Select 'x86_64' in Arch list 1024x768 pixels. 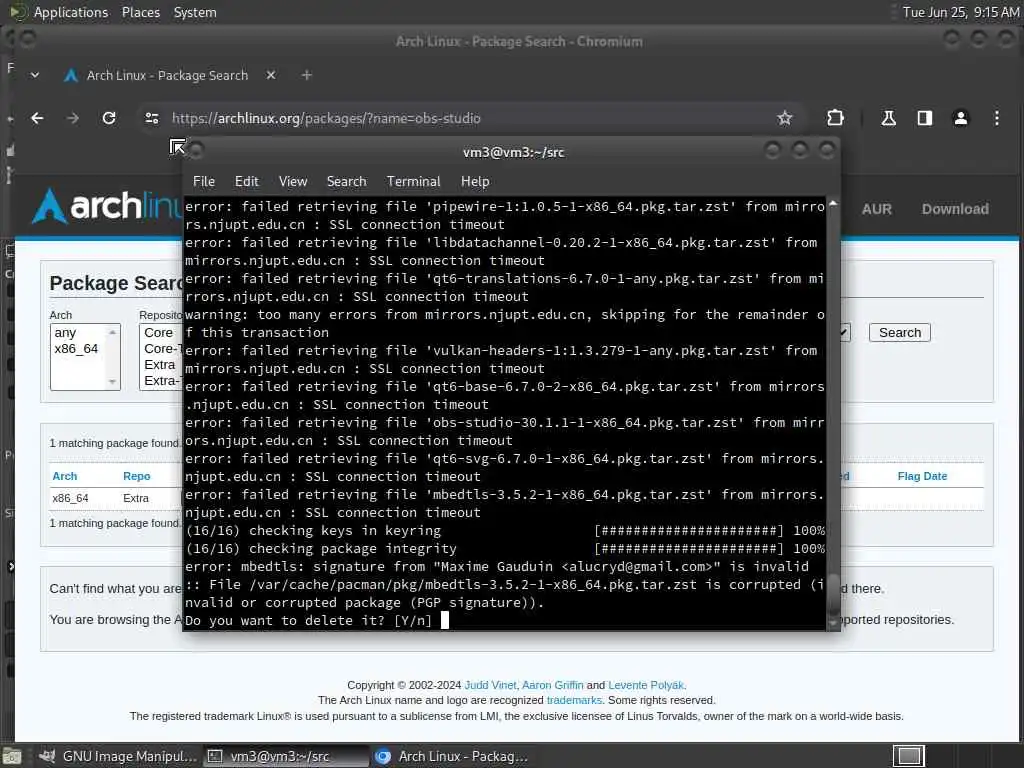(76, 349)
